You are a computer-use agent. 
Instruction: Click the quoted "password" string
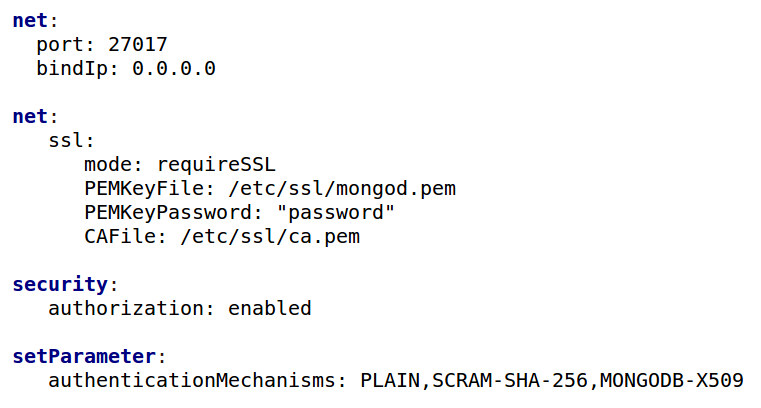click(x=336, y=212)
